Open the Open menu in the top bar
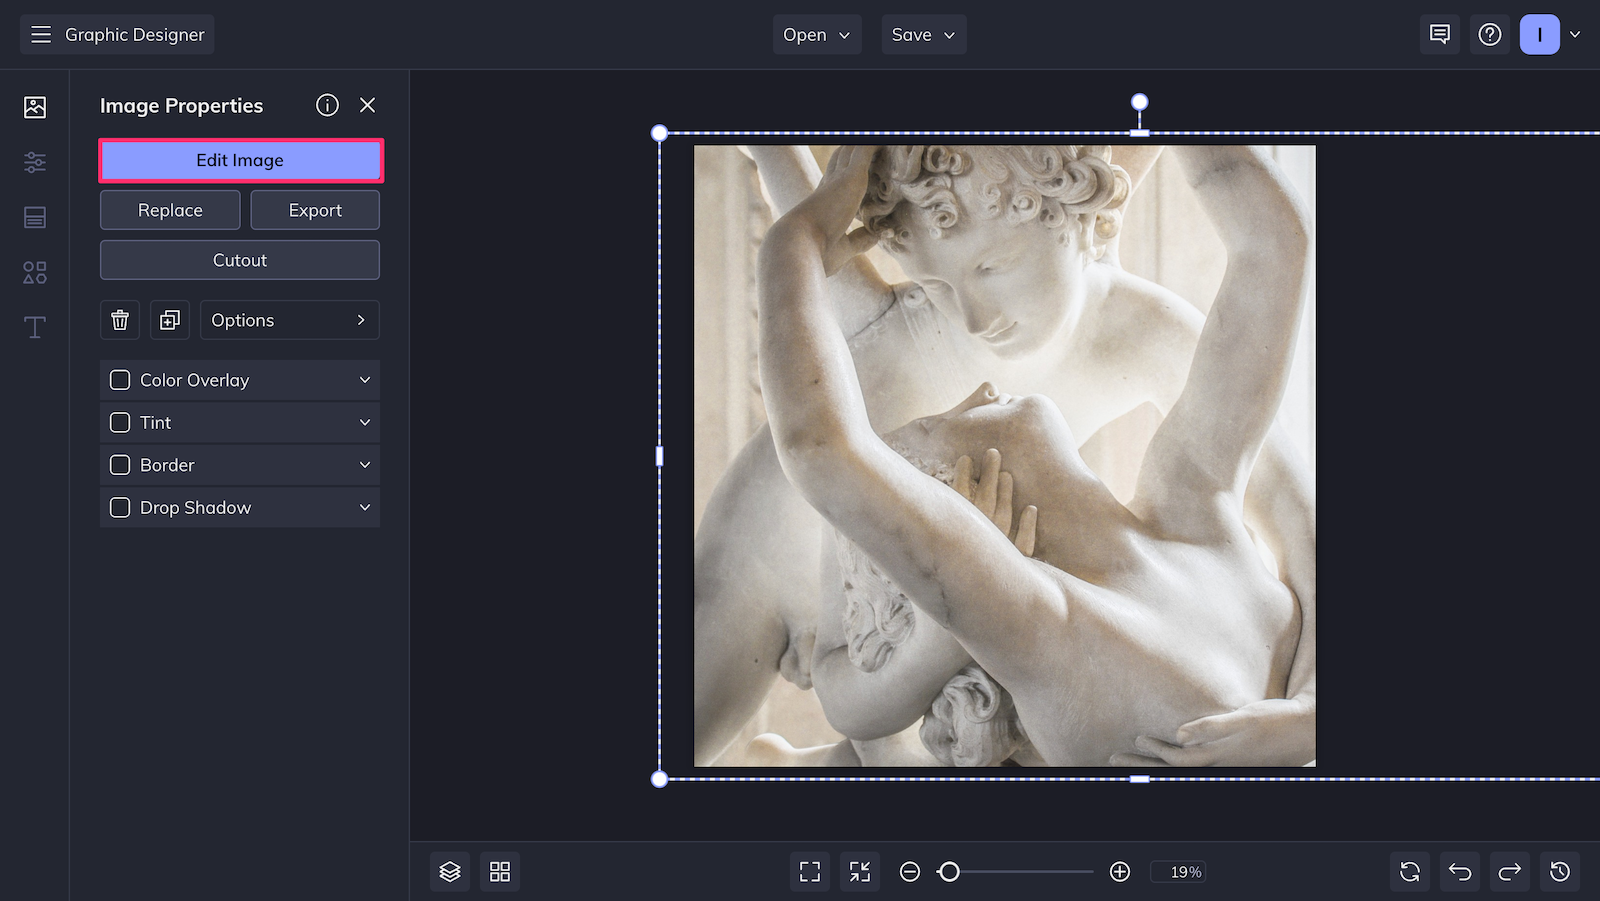 pos(816,34)
